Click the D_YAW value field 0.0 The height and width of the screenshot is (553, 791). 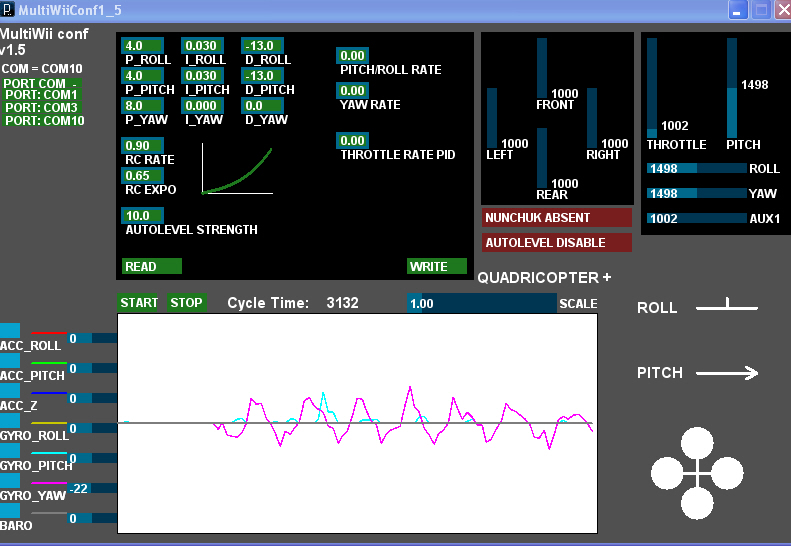[x=262, y=105]
